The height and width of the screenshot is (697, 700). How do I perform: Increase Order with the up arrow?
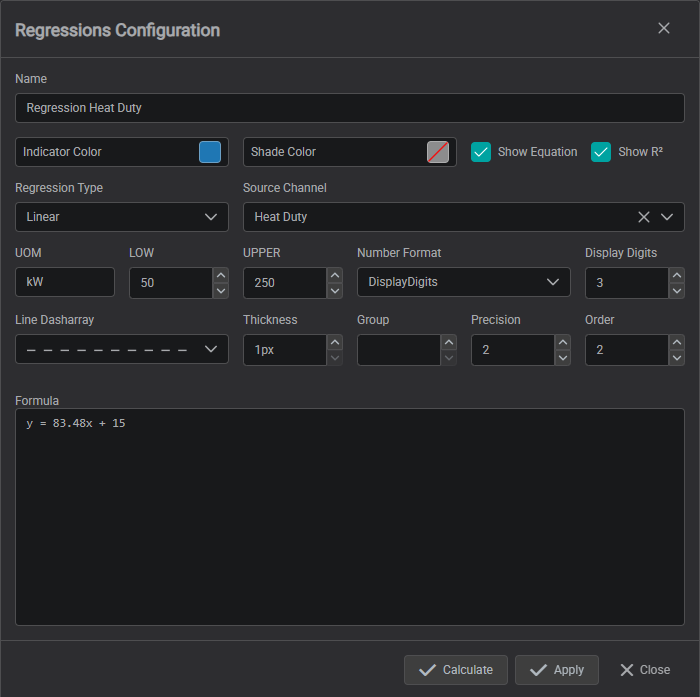click(x=677, y=342)
